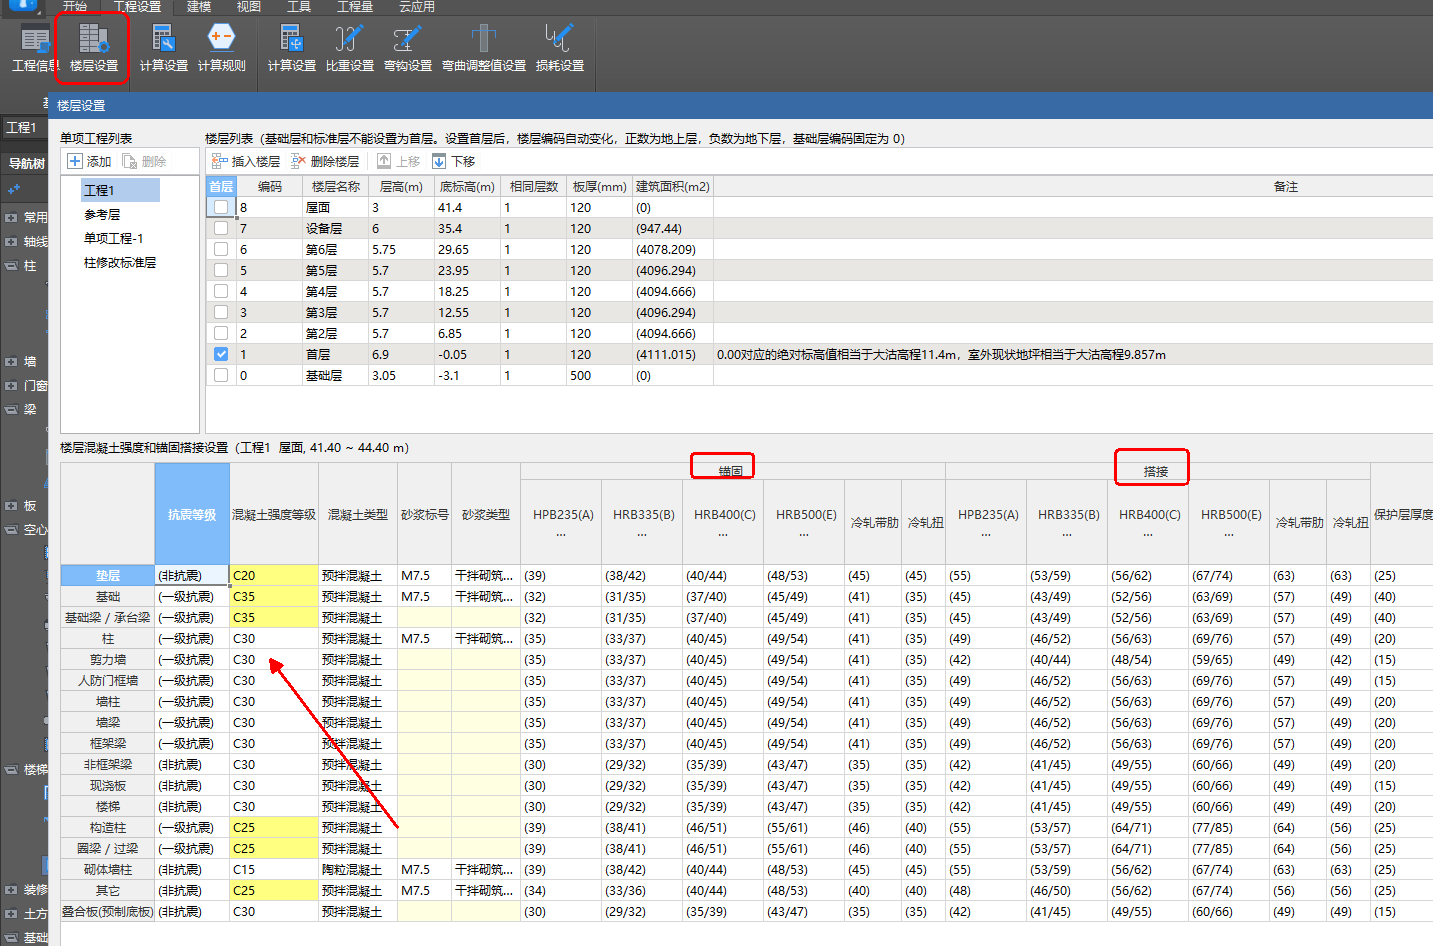Tick the 首层 checkbox for 屋面 floor

[x=221, y=207]
